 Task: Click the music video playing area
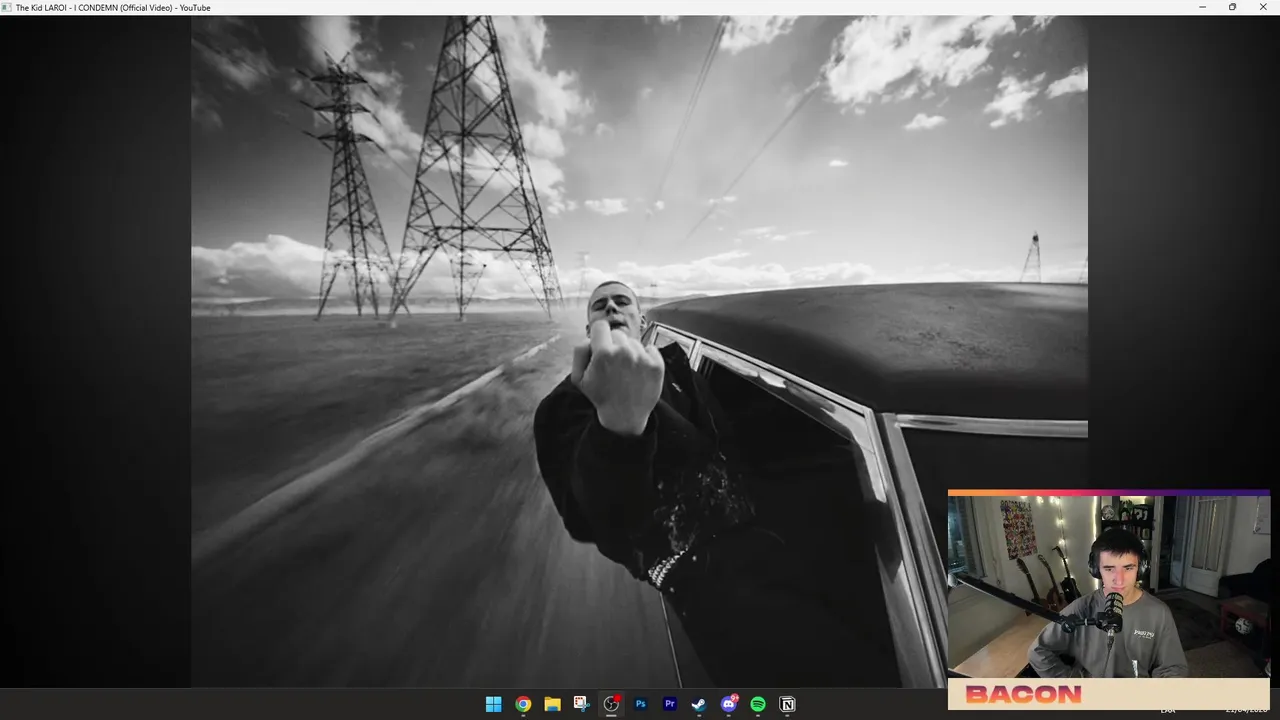click(639, 351)
